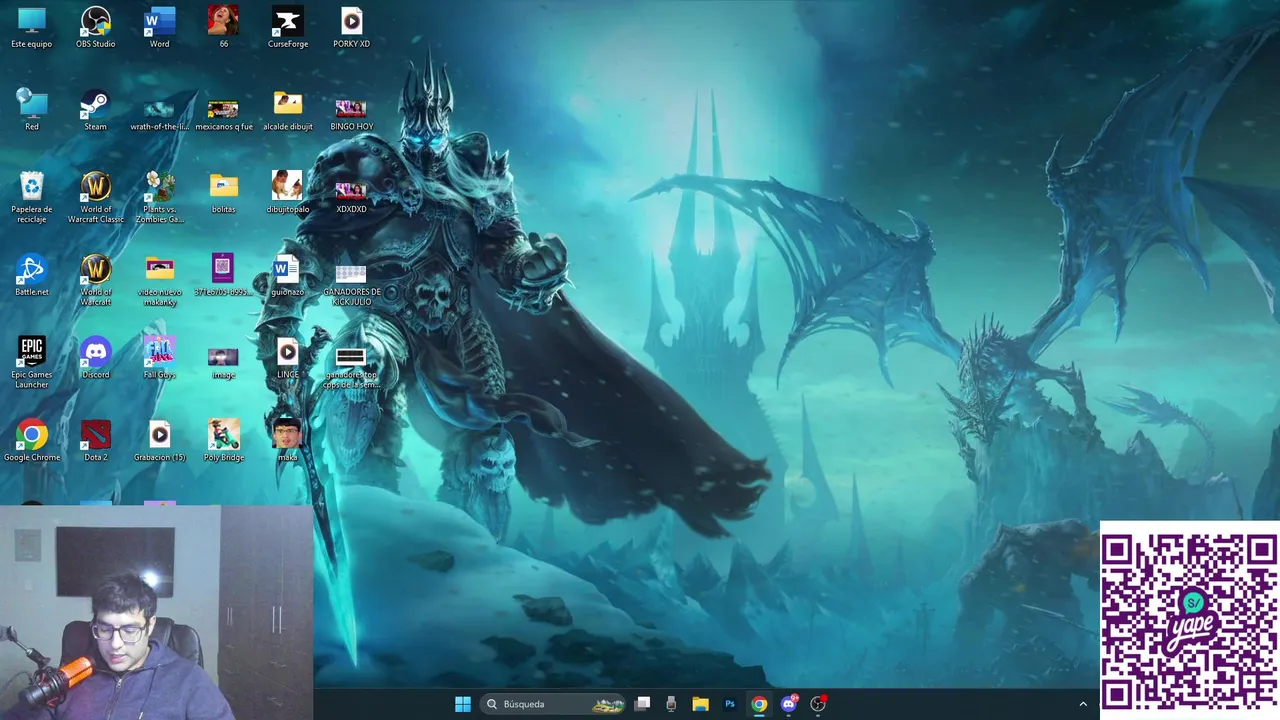Select the World of Warcraft shortcut without Classic
The width and height of the screenshot is (1280, 720).
pos(96,281)
